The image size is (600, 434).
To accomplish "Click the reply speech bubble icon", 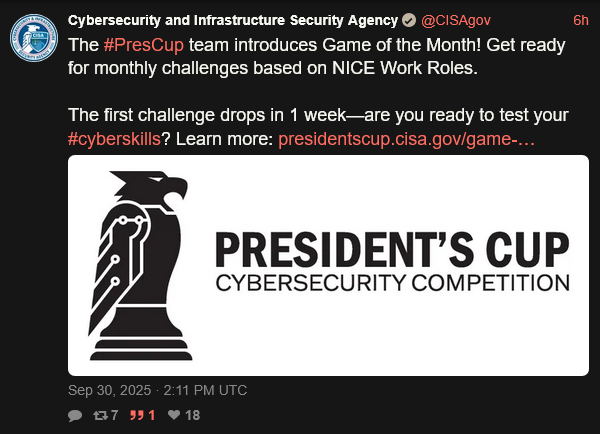I will coord(75,415).
